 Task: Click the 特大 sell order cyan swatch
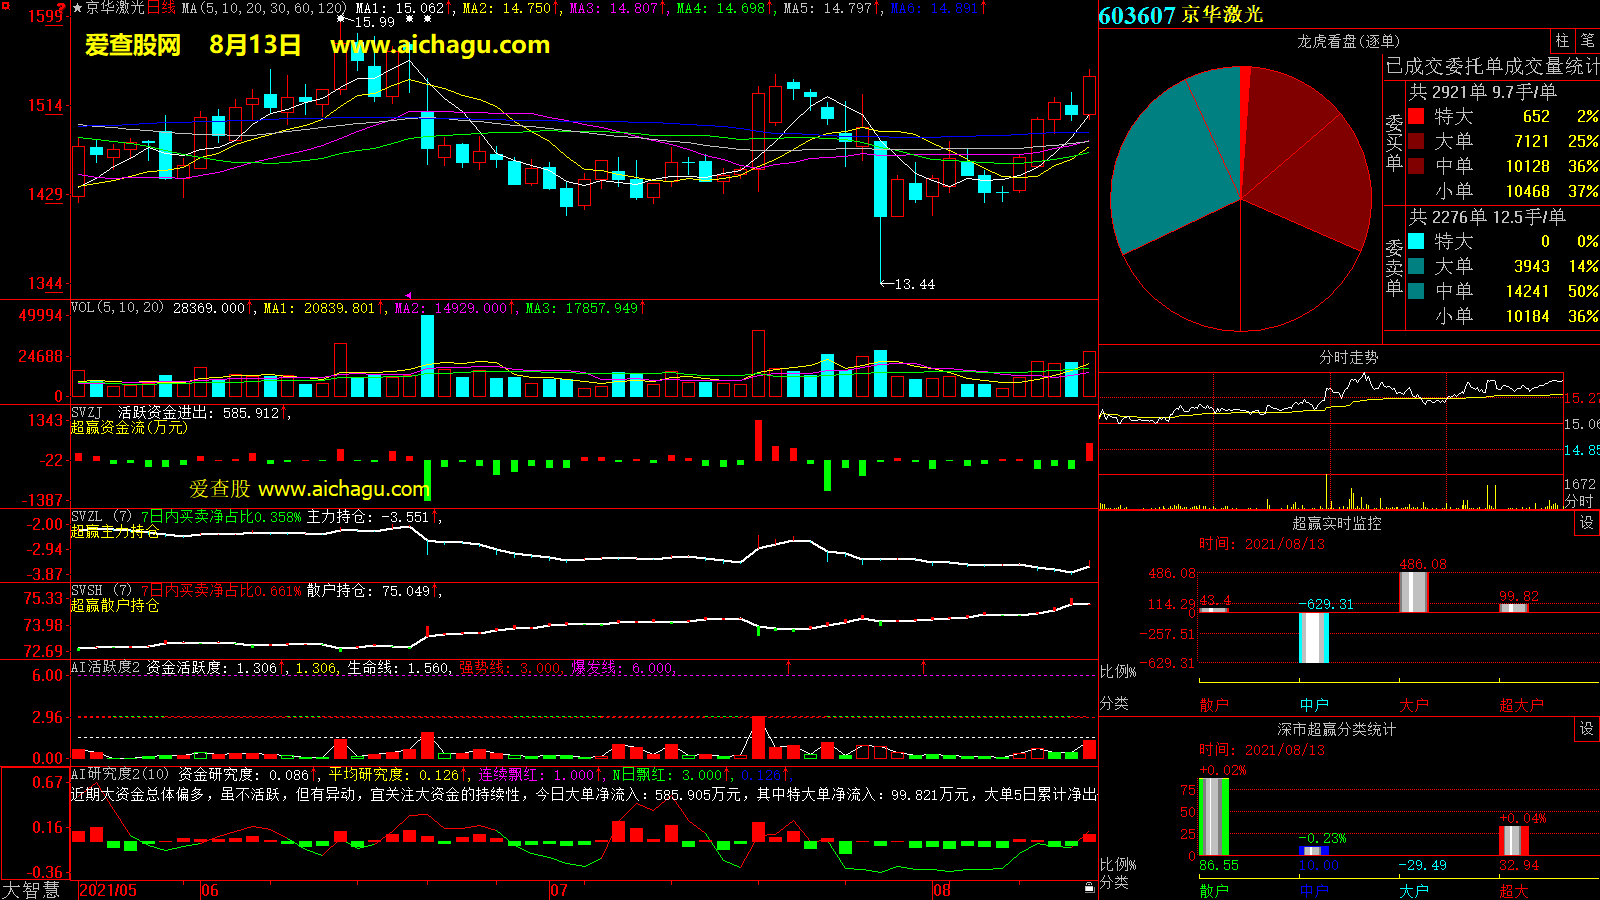pyautogui.click(x=1416, y=242)
